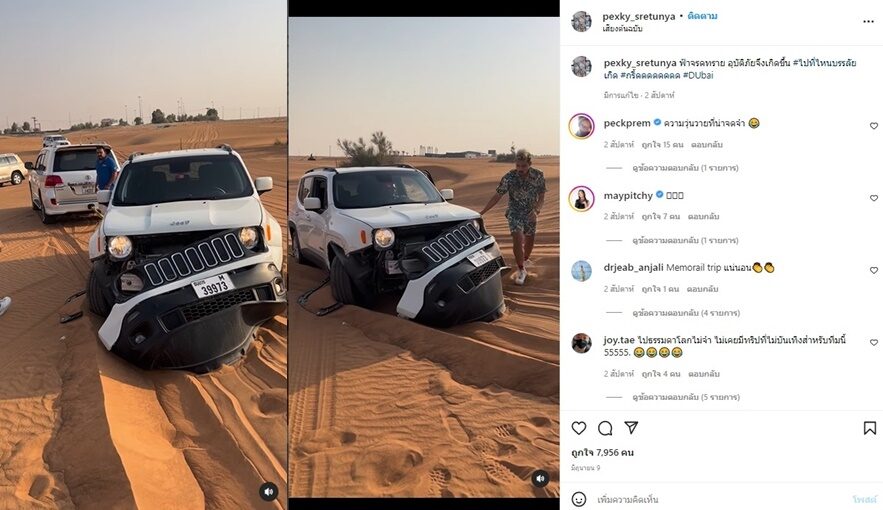Open the #DUbai hashtag link
This screenshot has width=883, height=510.
(698, 75)
